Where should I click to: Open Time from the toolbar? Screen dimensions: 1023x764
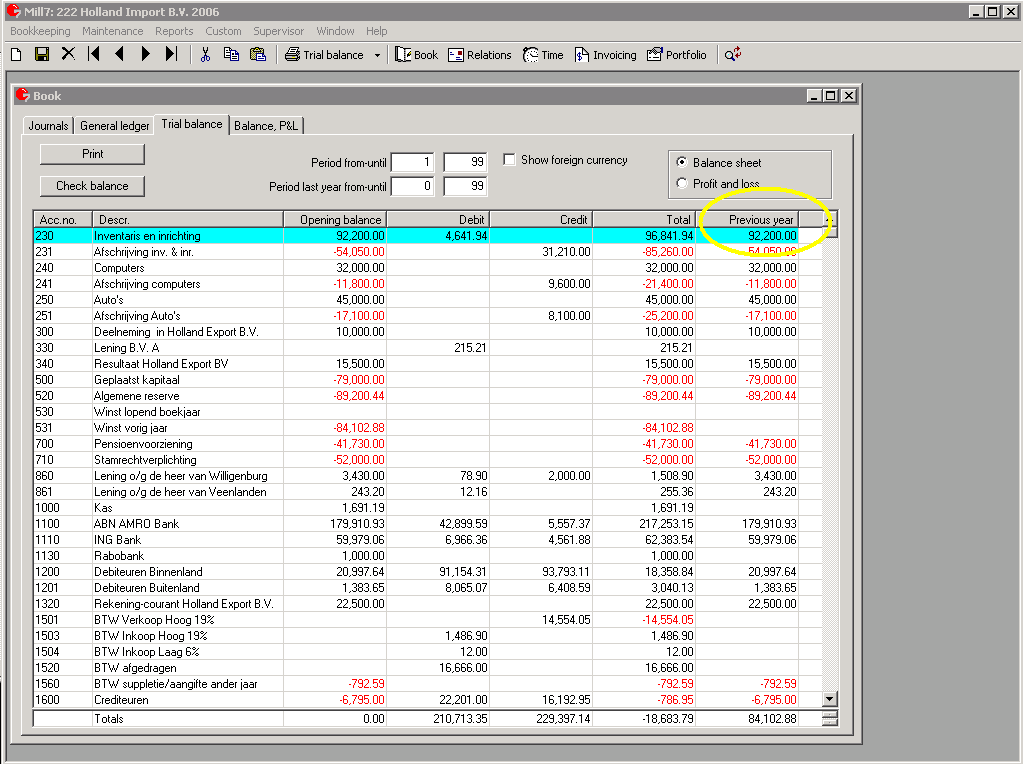pos(543,55)
